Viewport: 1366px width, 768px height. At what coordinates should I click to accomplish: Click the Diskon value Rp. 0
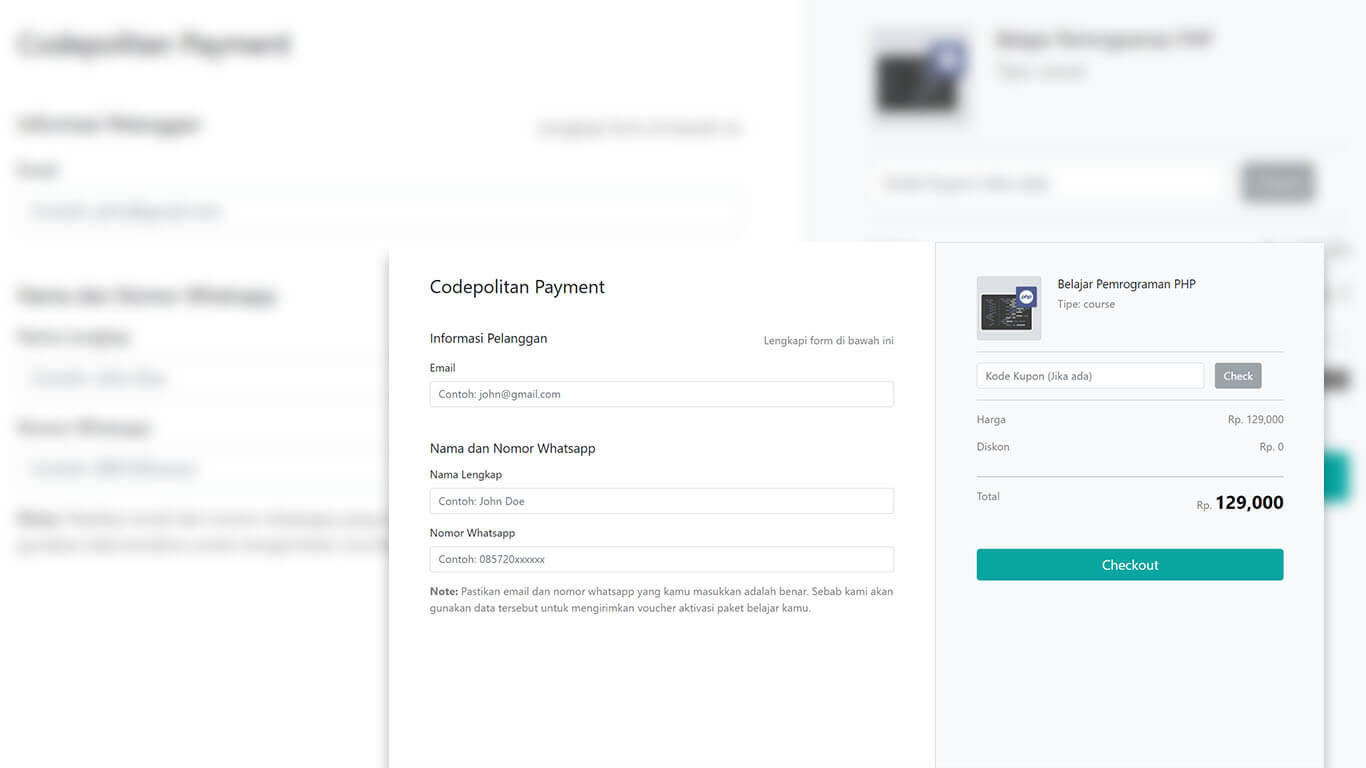click(x=1271, y=447)
